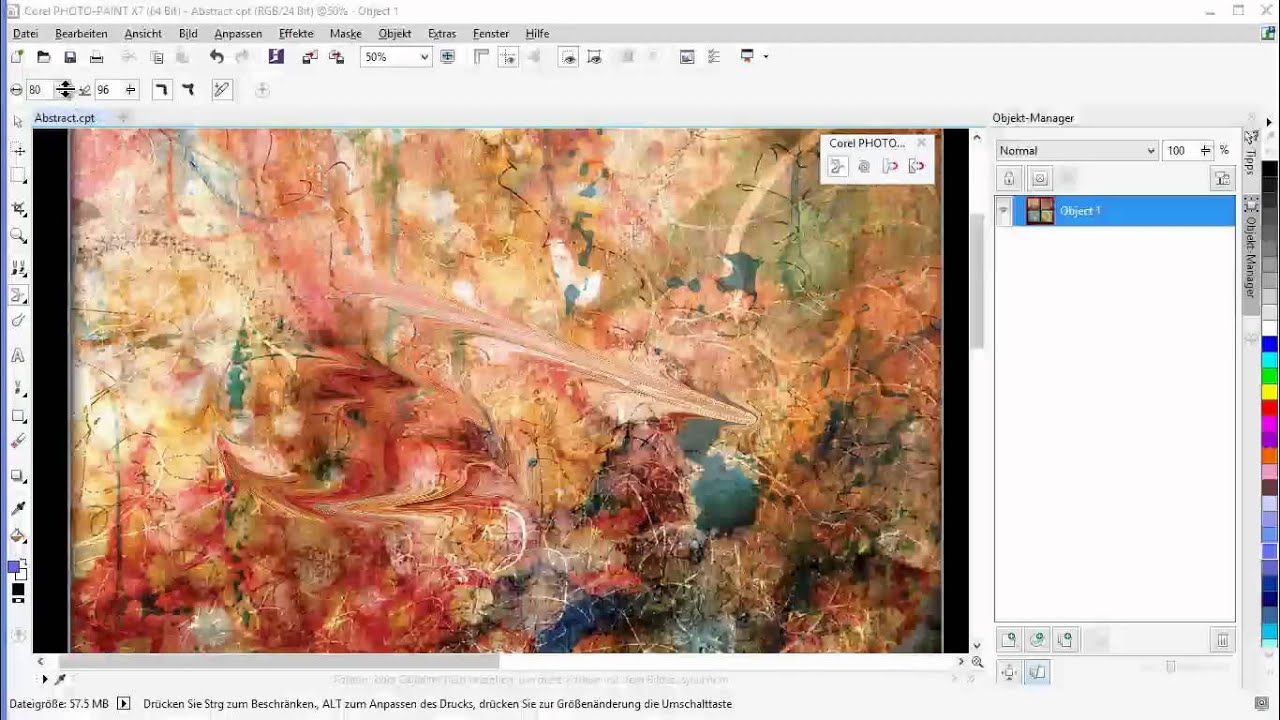Select Object 1 in Objekt-Manager
The width and height of the screenshot is (1280, 720).
[1124, 211]
